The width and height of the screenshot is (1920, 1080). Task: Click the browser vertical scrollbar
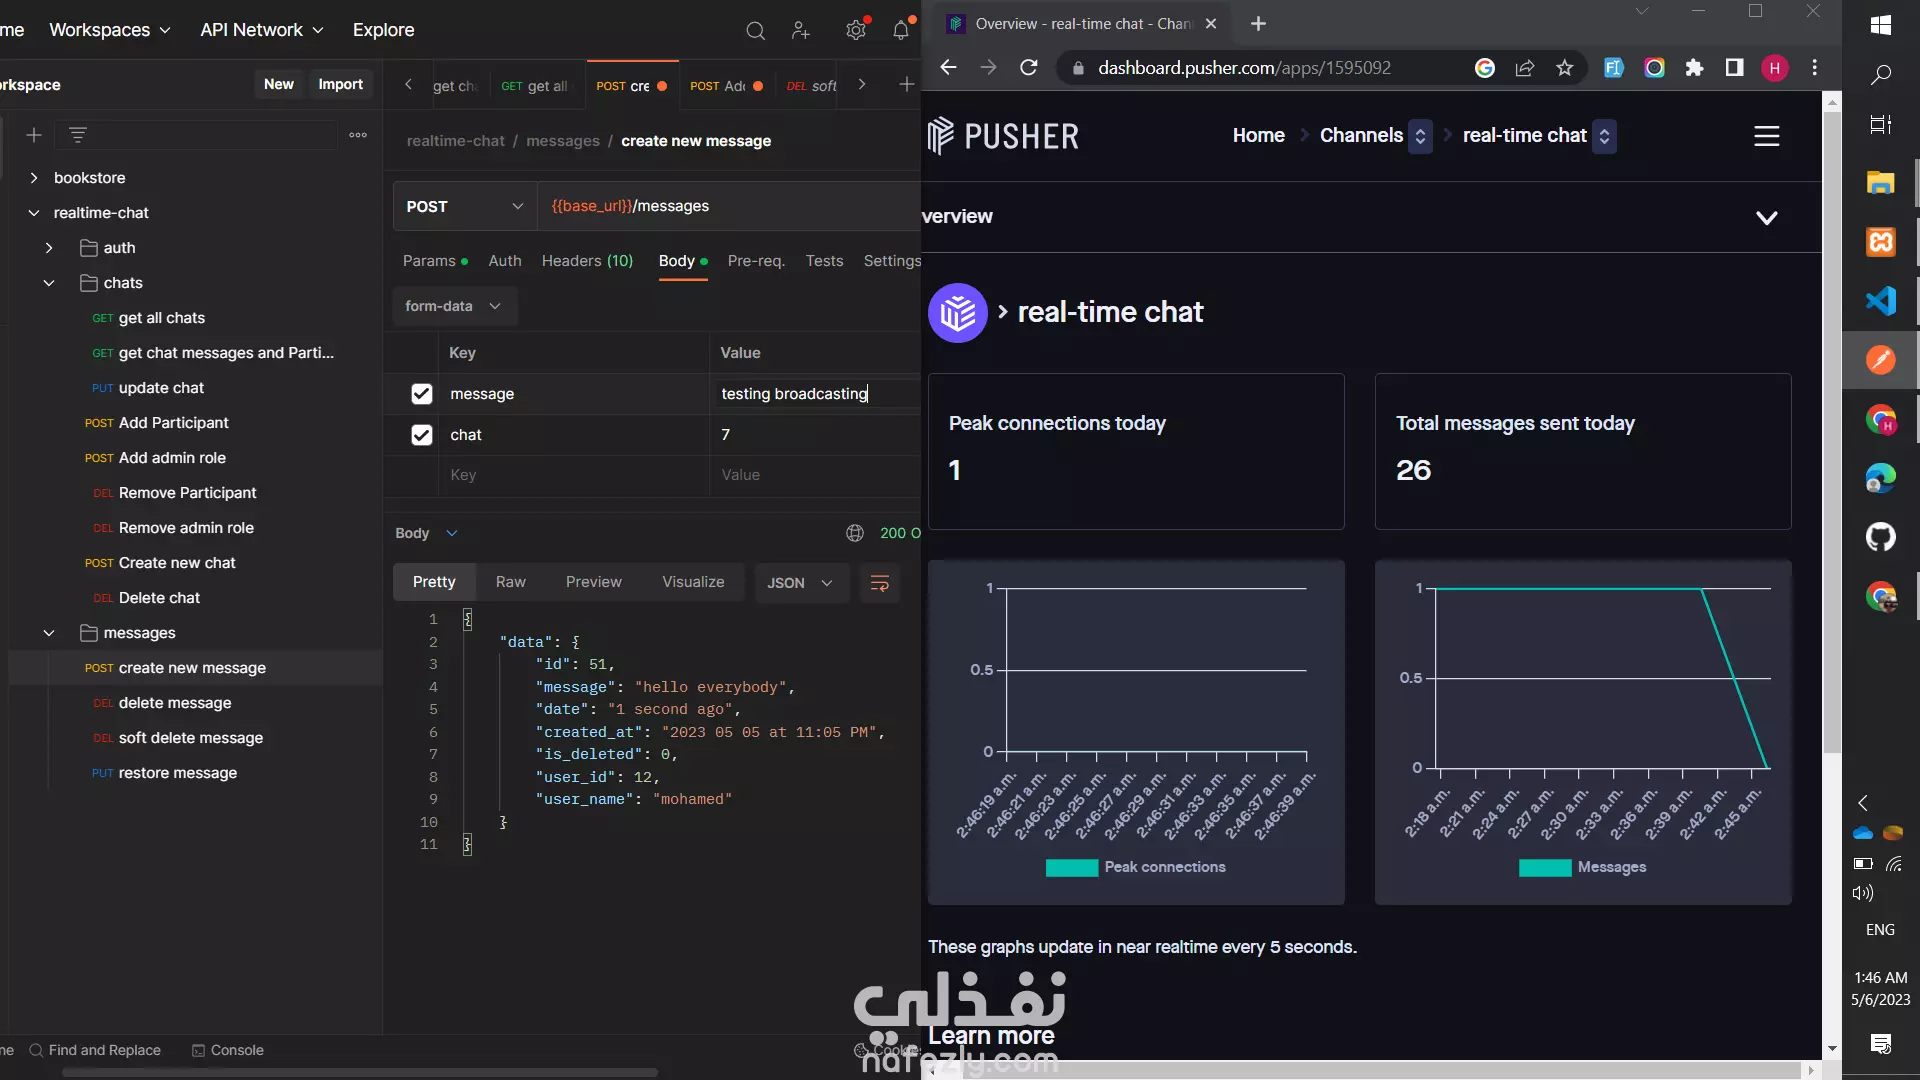point(1832,430)
